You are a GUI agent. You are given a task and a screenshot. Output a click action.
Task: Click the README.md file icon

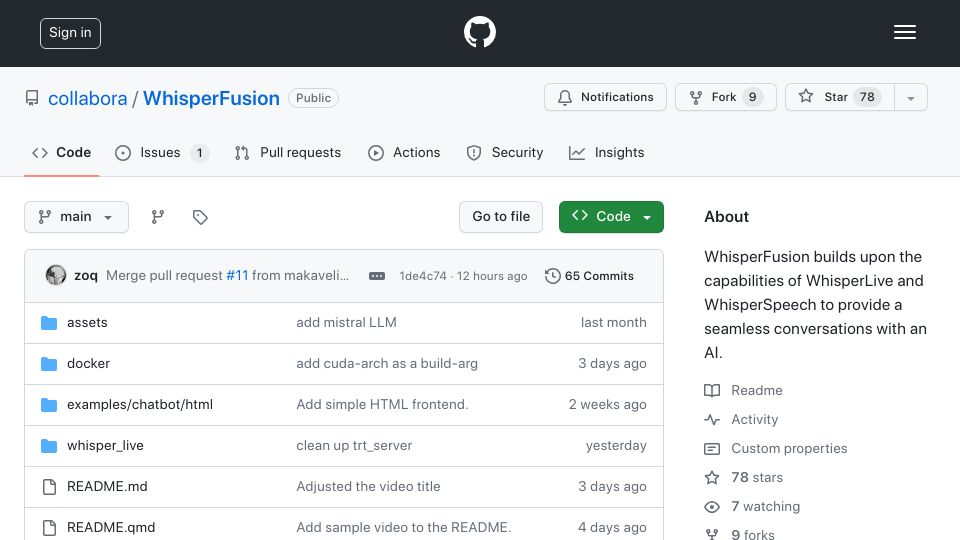[49, 487]
